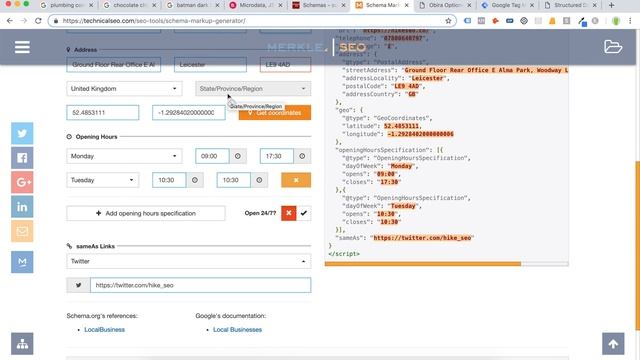Go back in browser history
The height and width of the screenshot is (360, 640).
10,21
